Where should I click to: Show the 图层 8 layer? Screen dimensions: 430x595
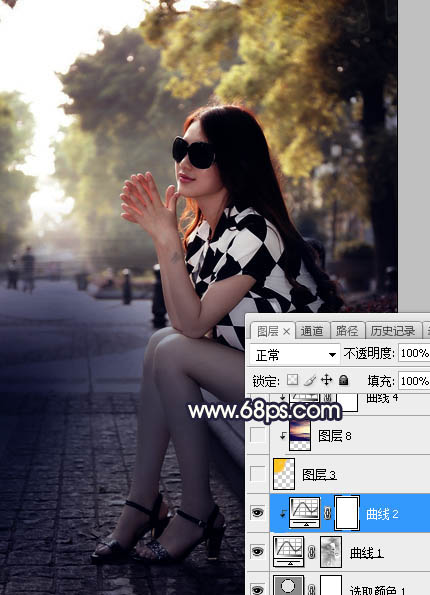[x=257, y=436]
